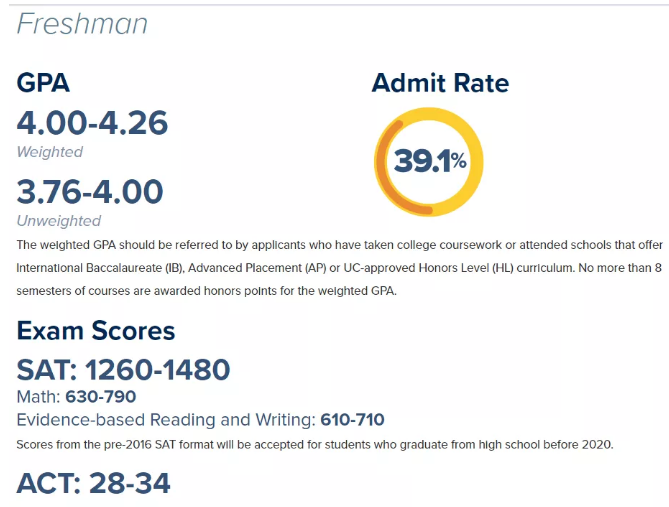This screenshot has width=669, height=507.
Task: Click the Math 630-790 score range
Action: tap(76, 397)
